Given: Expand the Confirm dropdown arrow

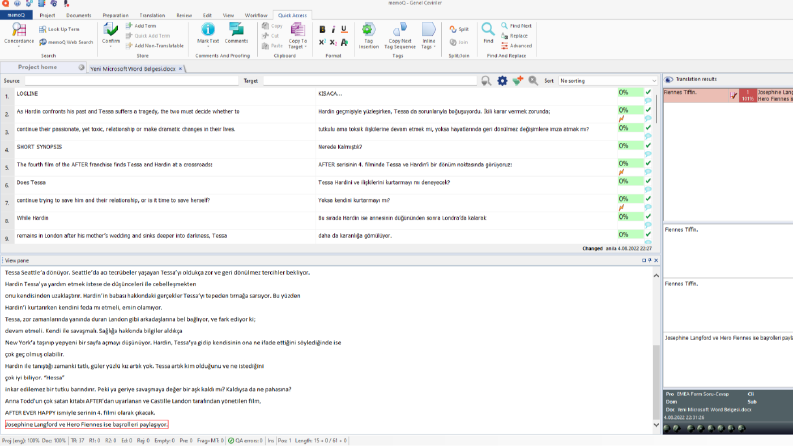Looking at the screenshot, I should [x=110, y=47].
